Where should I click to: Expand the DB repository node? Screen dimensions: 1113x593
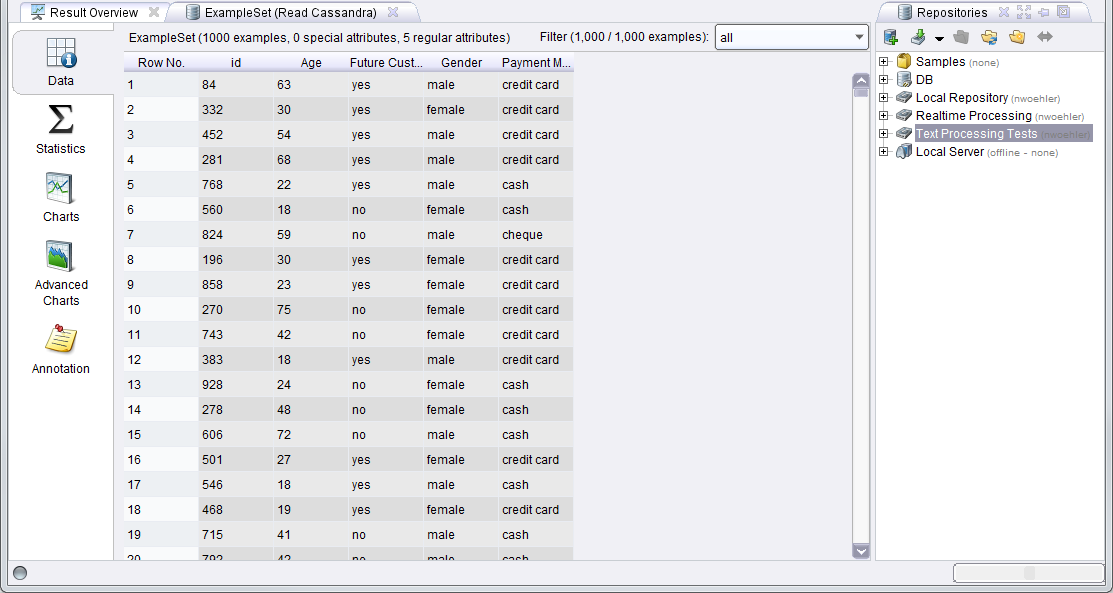tap(884, 80)
